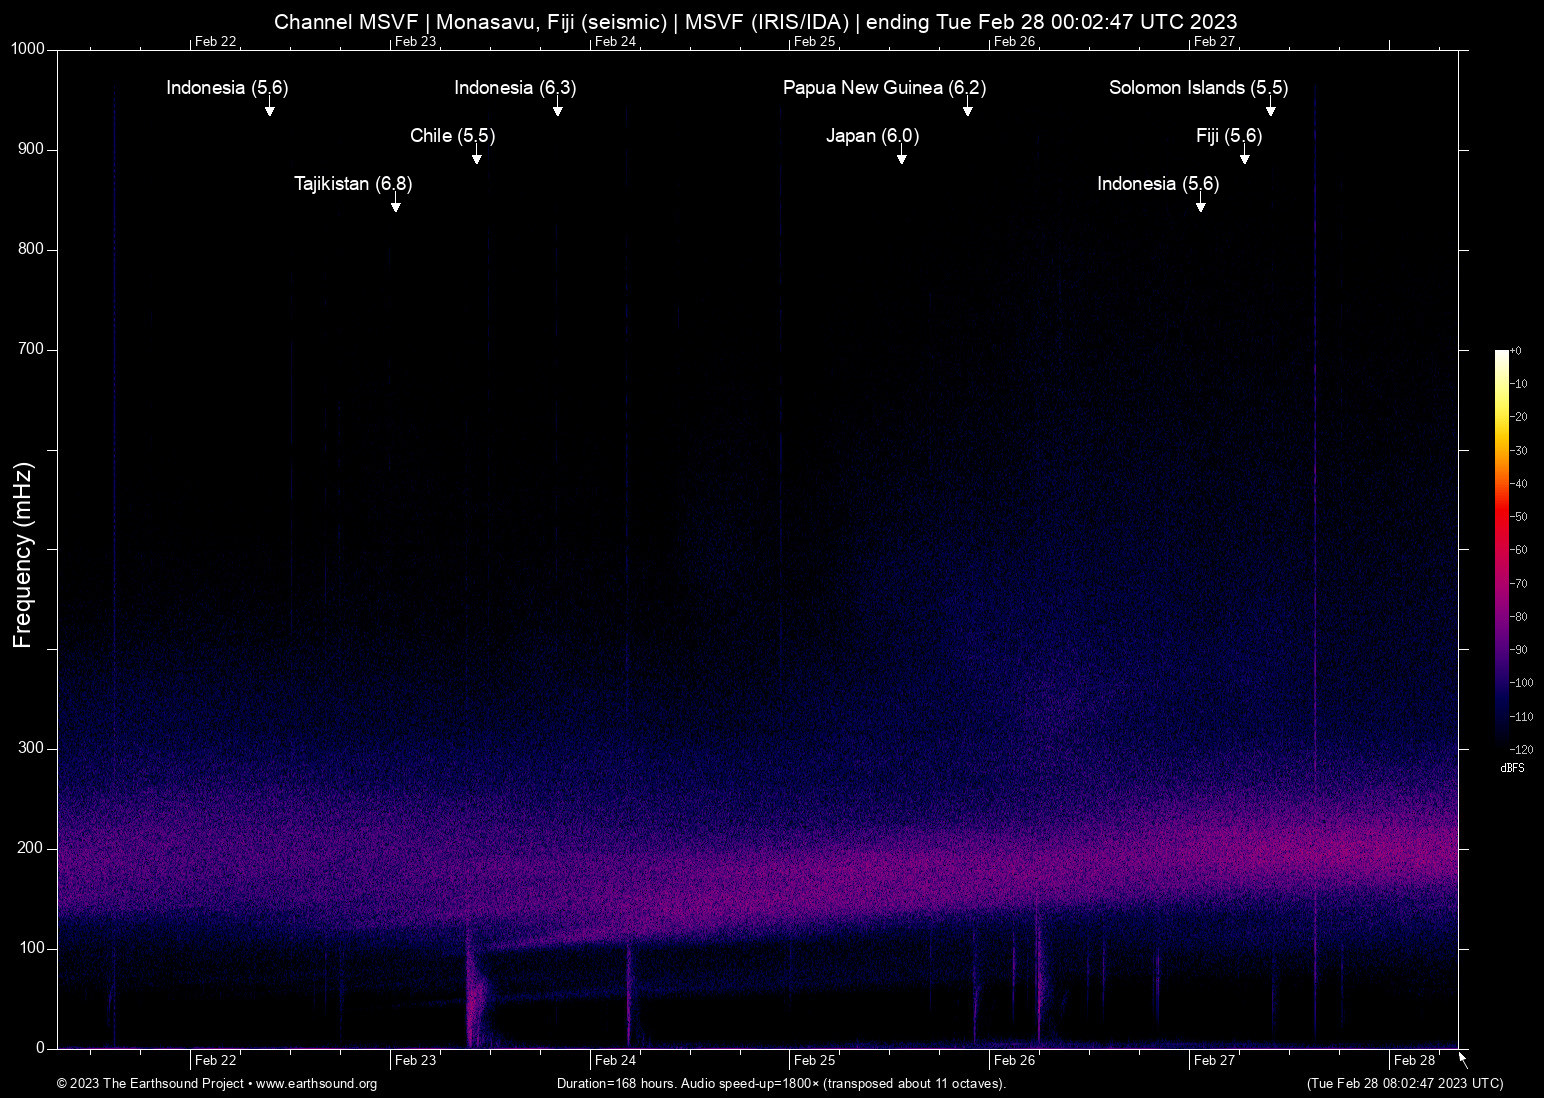
Task: Click the arrow marker under Fiji (5.6)
Action: point(1245,156)
